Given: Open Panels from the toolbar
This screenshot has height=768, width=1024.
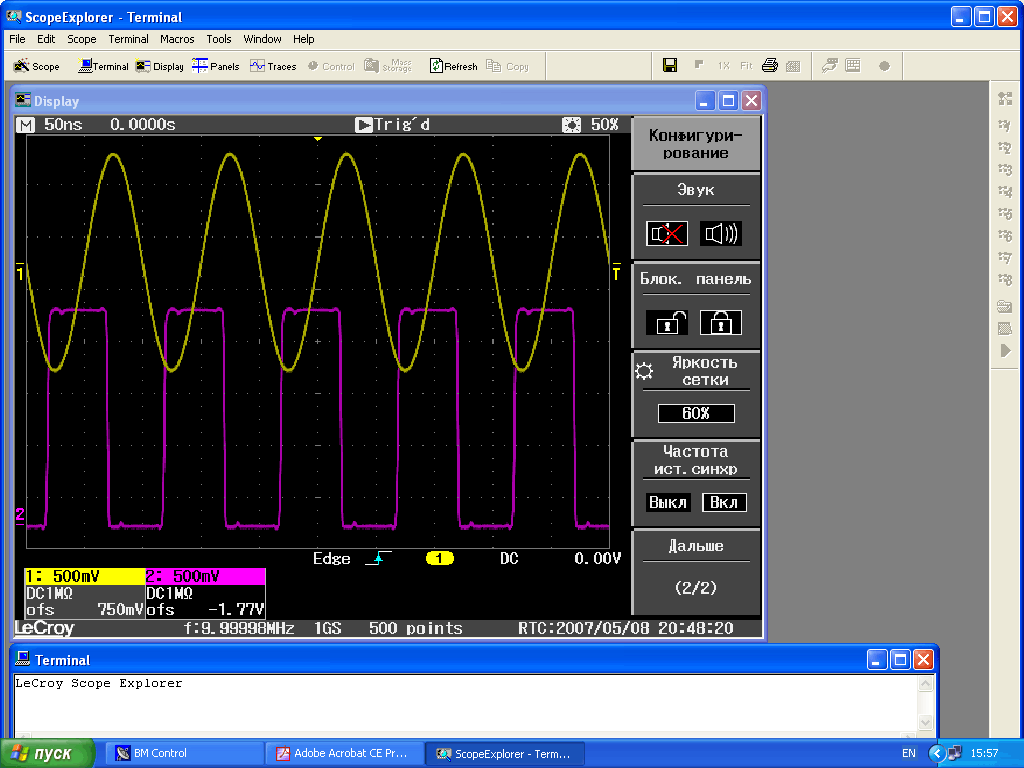Looking at the screenshot, I should (x=216, y=66).
